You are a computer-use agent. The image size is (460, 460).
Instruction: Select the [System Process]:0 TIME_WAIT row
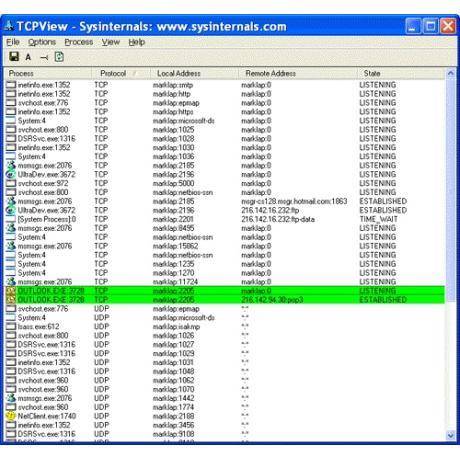click(225, 219)
